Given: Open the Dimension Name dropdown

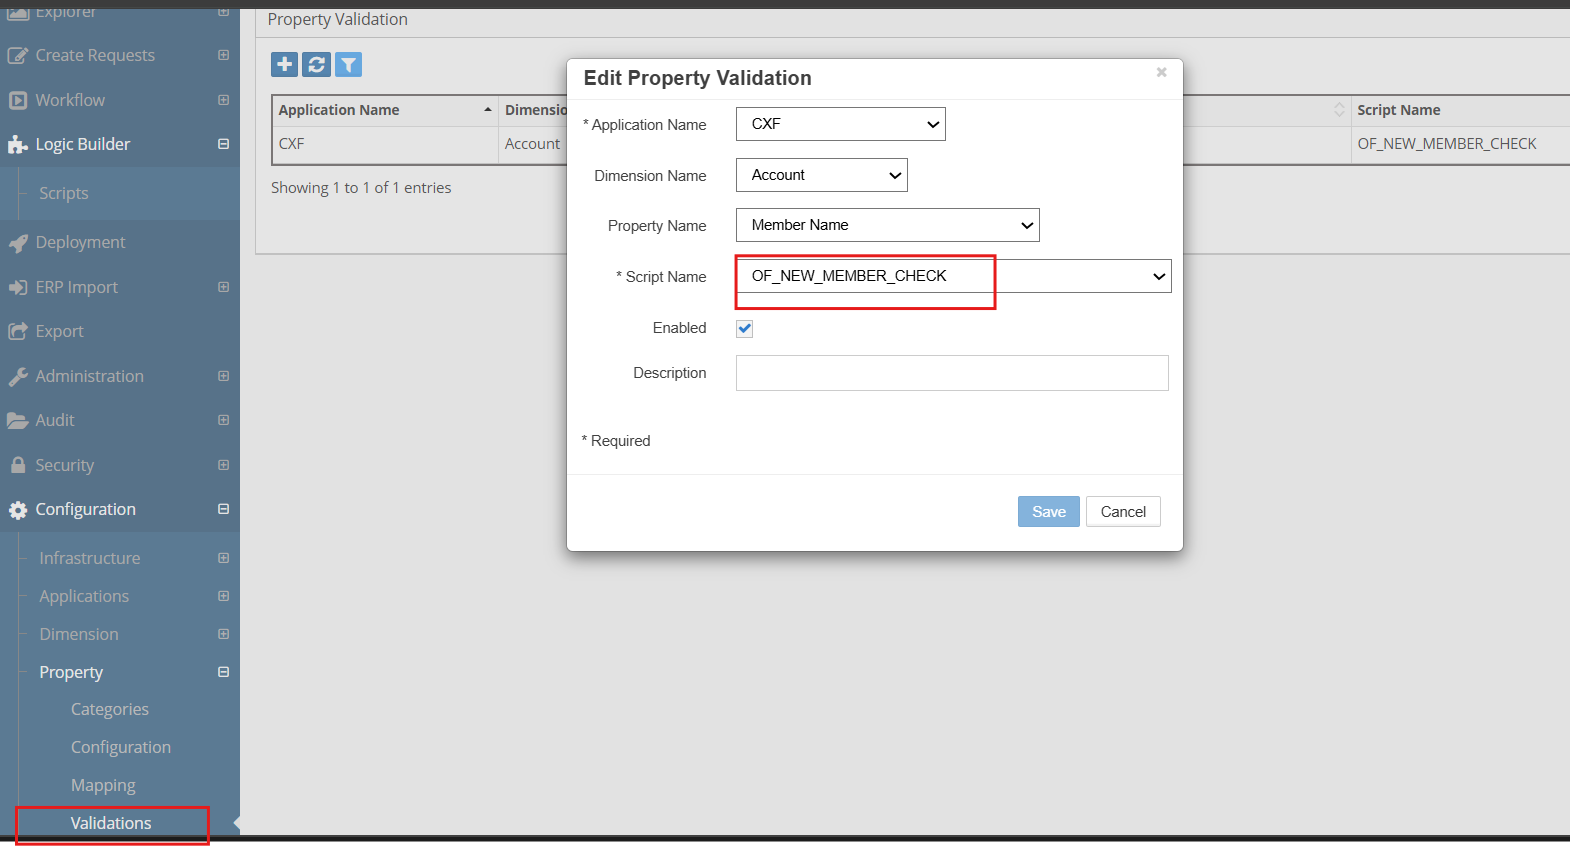Looking at the screenshot, I should (x=821, y=175).
